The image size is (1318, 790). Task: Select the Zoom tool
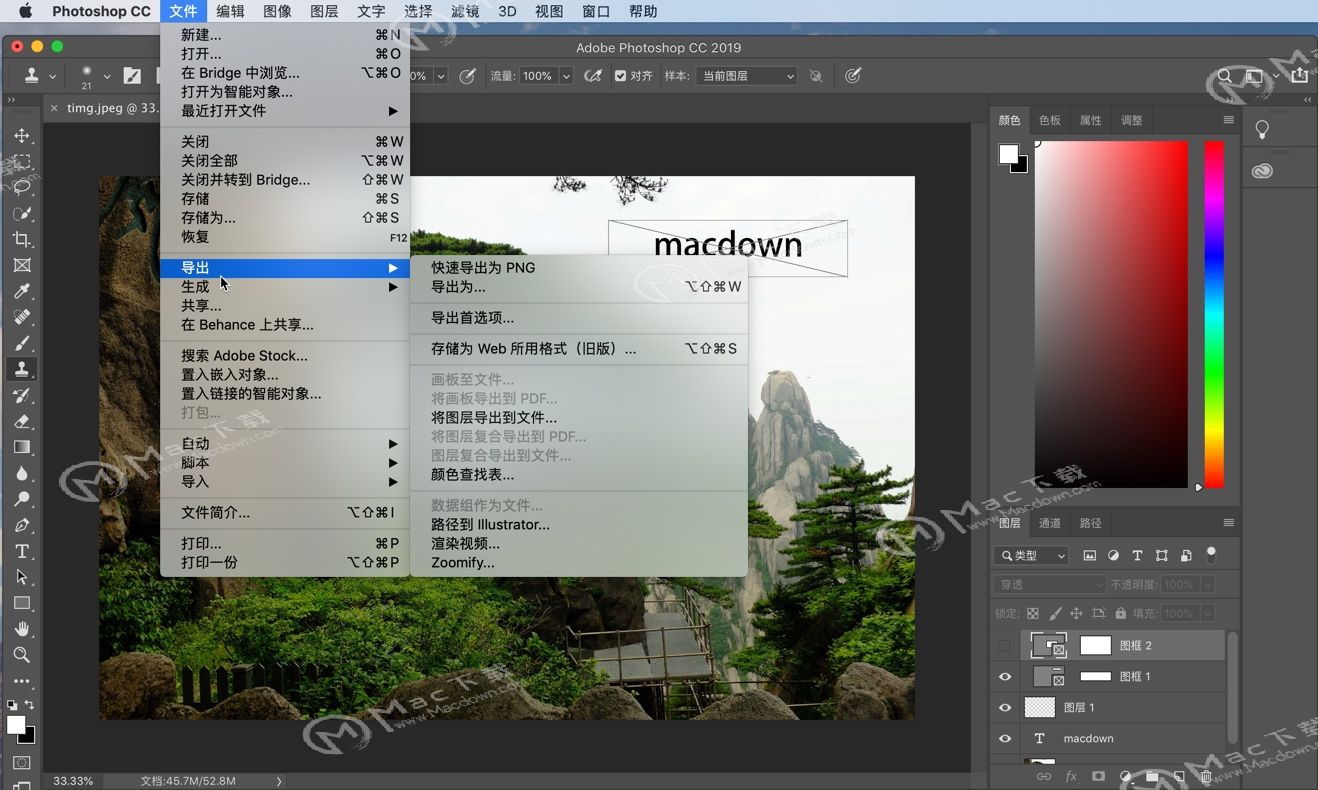point(22,655)
